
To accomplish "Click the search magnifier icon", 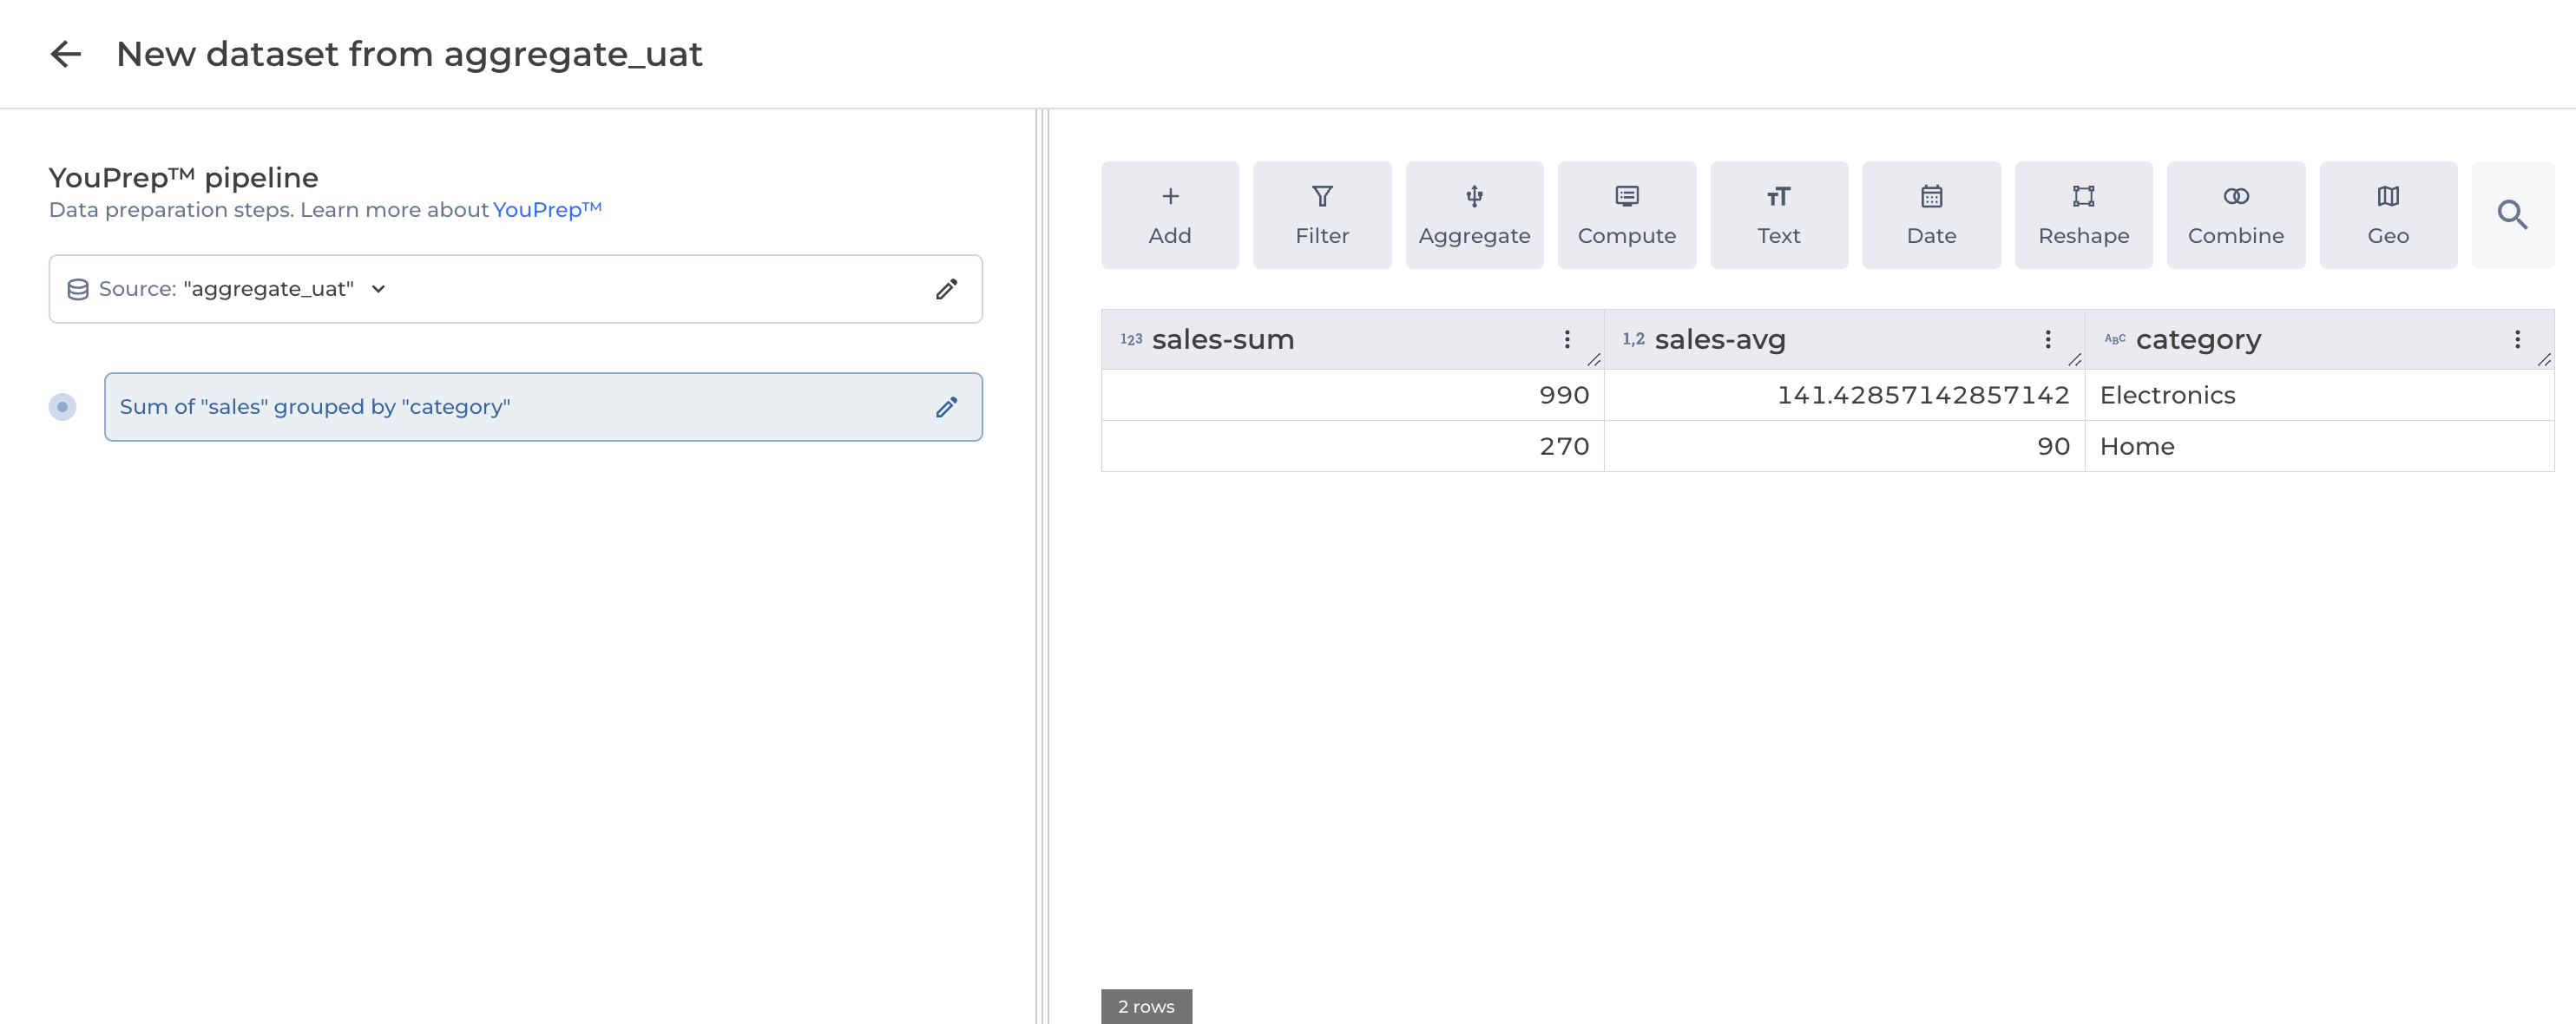I will (2512, 215).
